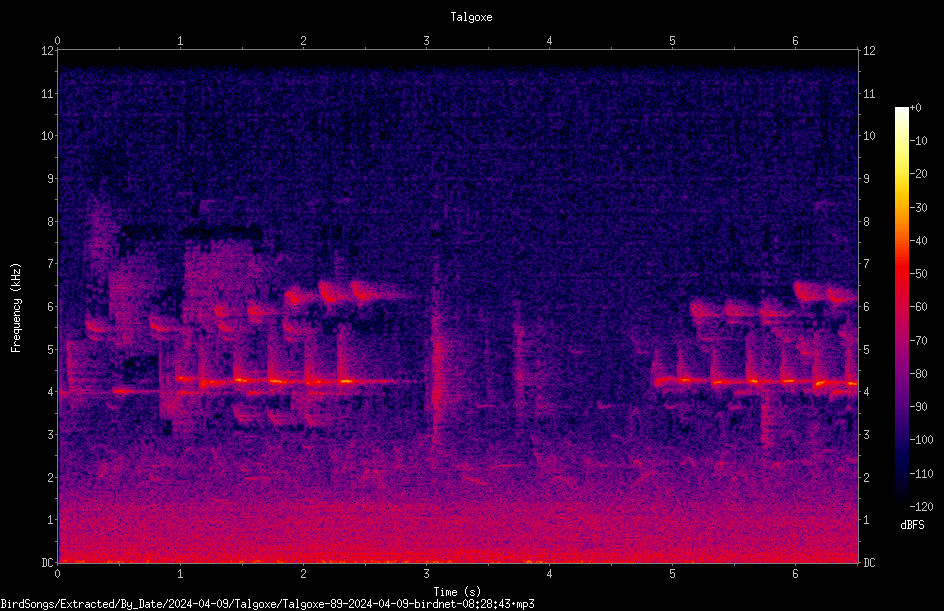
Task: Click the dBFS unit label
Action: coord(912,525)
